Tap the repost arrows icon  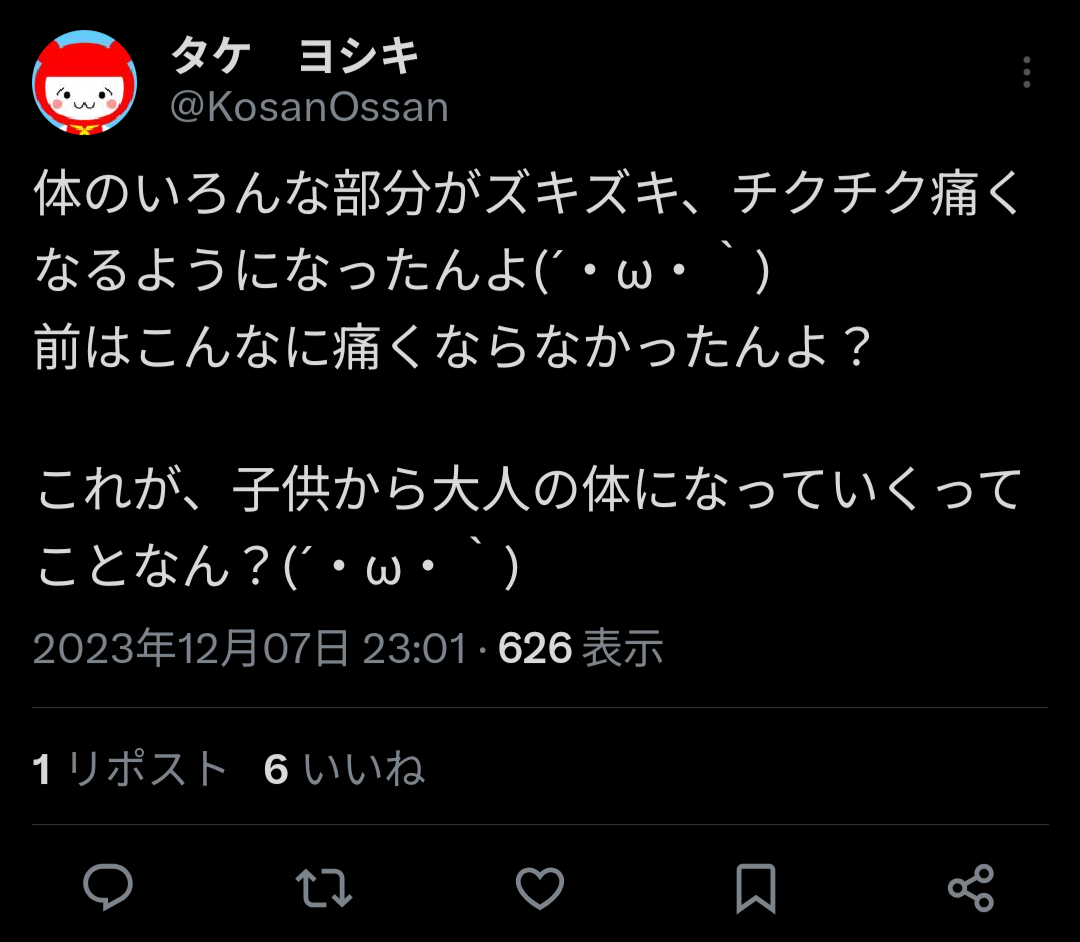coord(324,887)
